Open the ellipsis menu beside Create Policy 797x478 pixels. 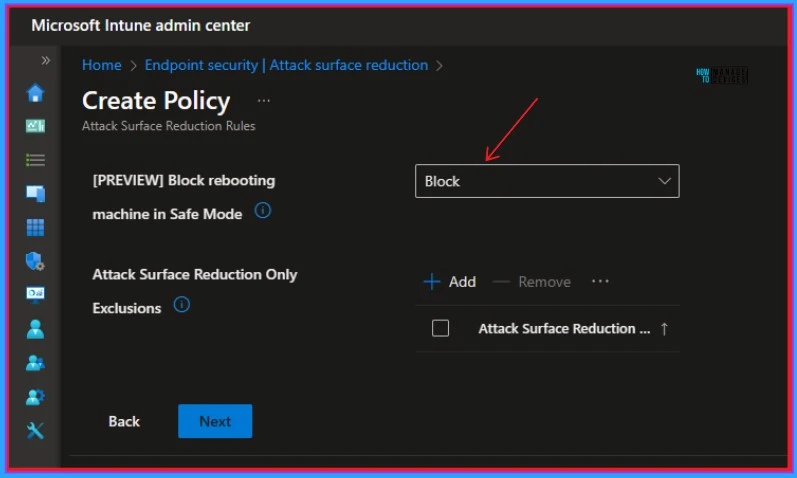[x=264, y=101]
